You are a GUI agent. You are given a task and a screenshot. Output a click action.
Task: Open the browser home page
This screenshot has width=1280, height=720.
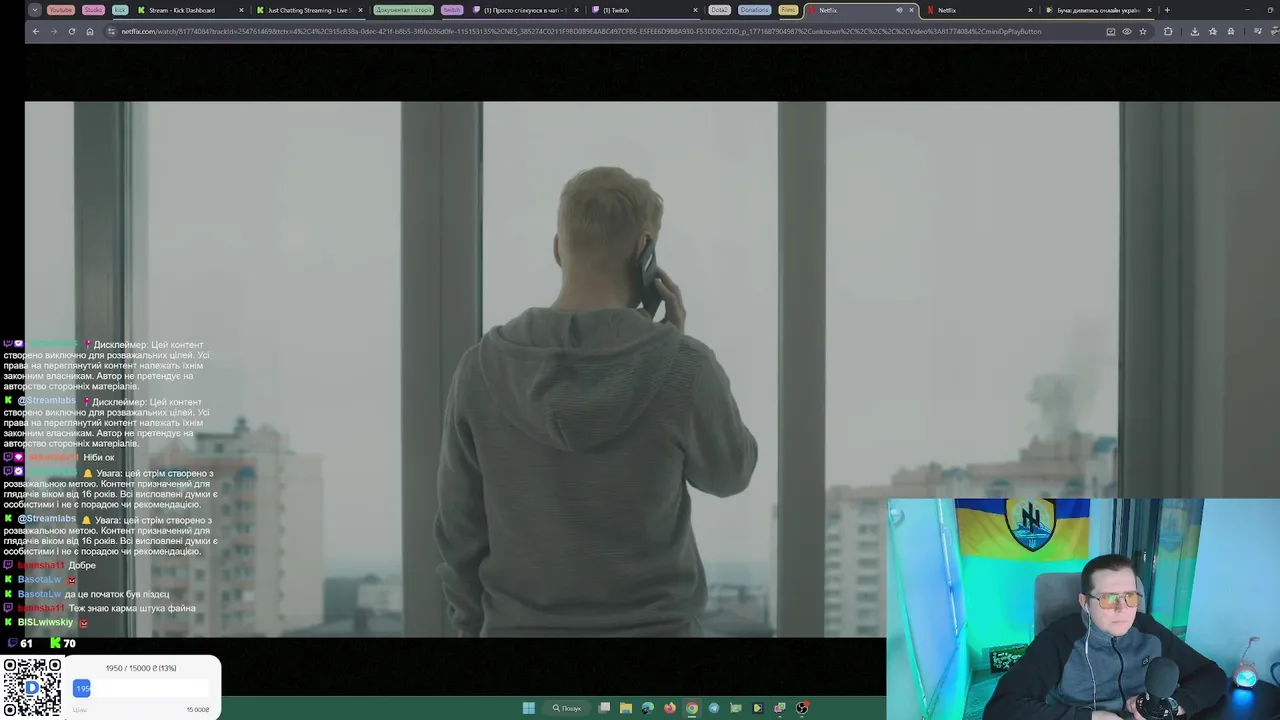point(89,31)
